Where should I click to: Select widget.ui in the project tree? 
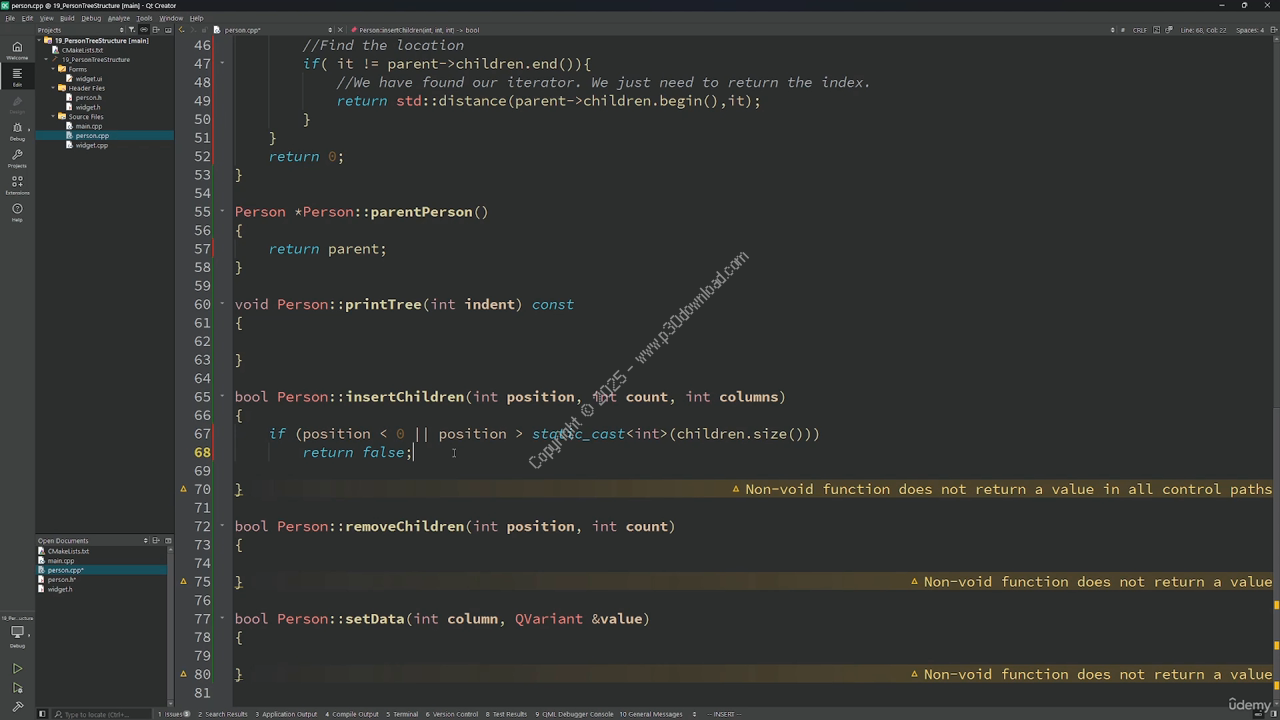[x=88, y=79]
